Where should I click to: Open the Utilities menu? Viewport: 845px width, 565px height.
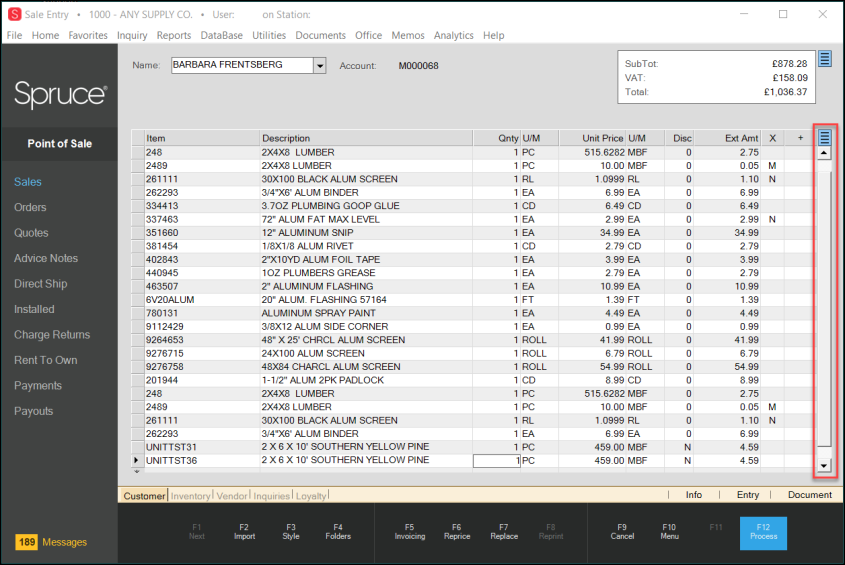[269, 36]
